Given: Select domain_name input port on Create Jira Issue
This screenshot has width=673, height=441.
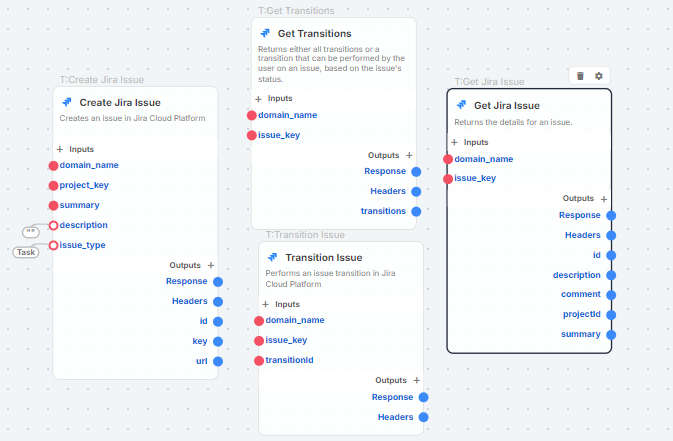Looking at the screenshot, I should [x=53, y=166].
